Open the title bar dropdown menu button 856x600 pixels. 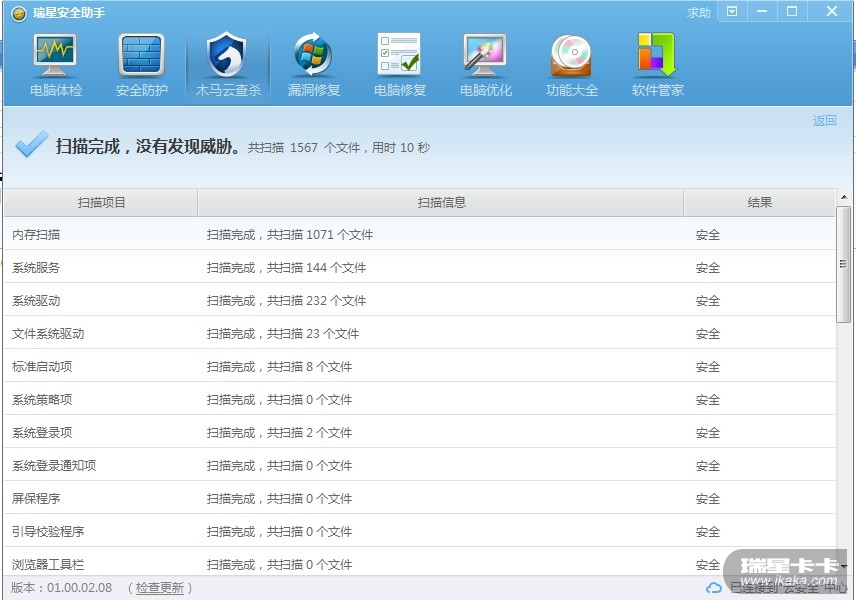[732, 12]
